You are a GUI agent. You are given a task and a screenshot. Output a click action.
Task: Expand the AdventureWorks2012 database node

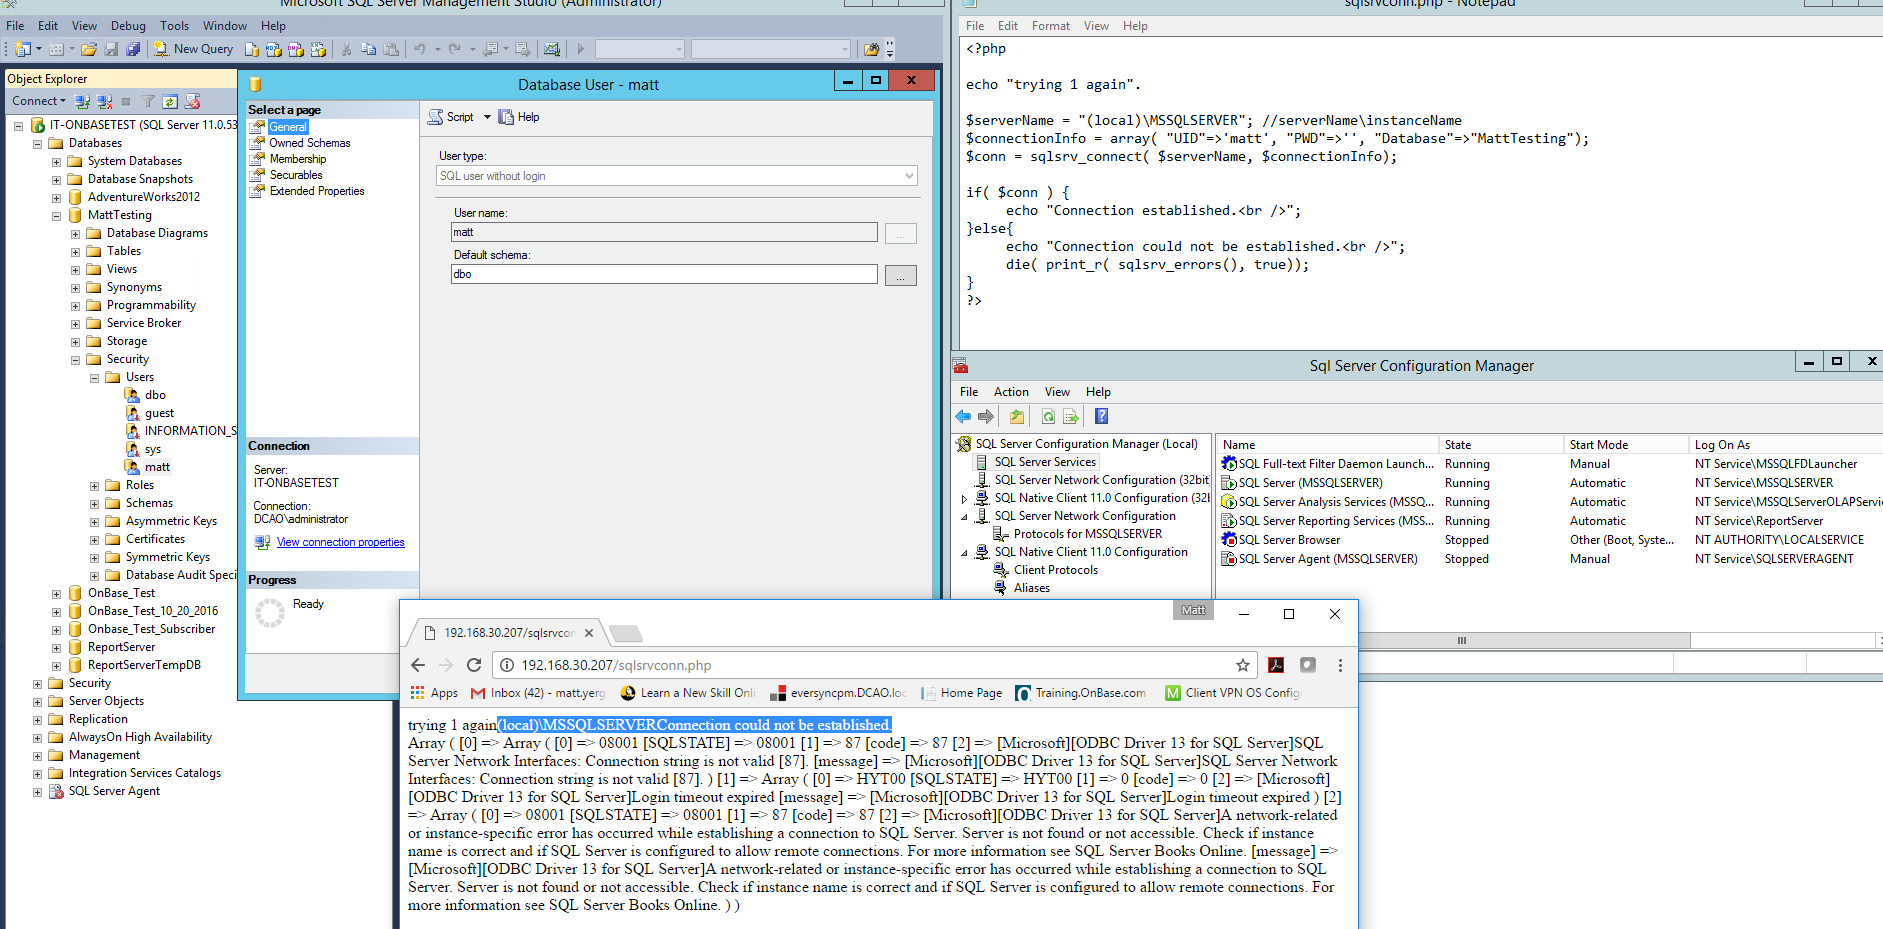point(56,197)
